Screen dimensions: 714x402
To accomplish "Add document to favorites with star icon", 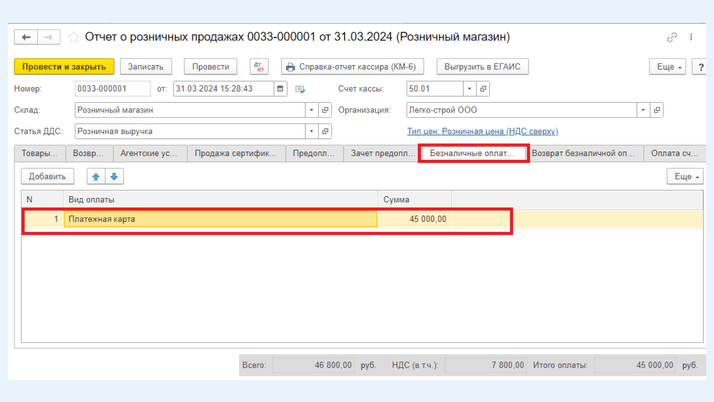I will (73, 37).
